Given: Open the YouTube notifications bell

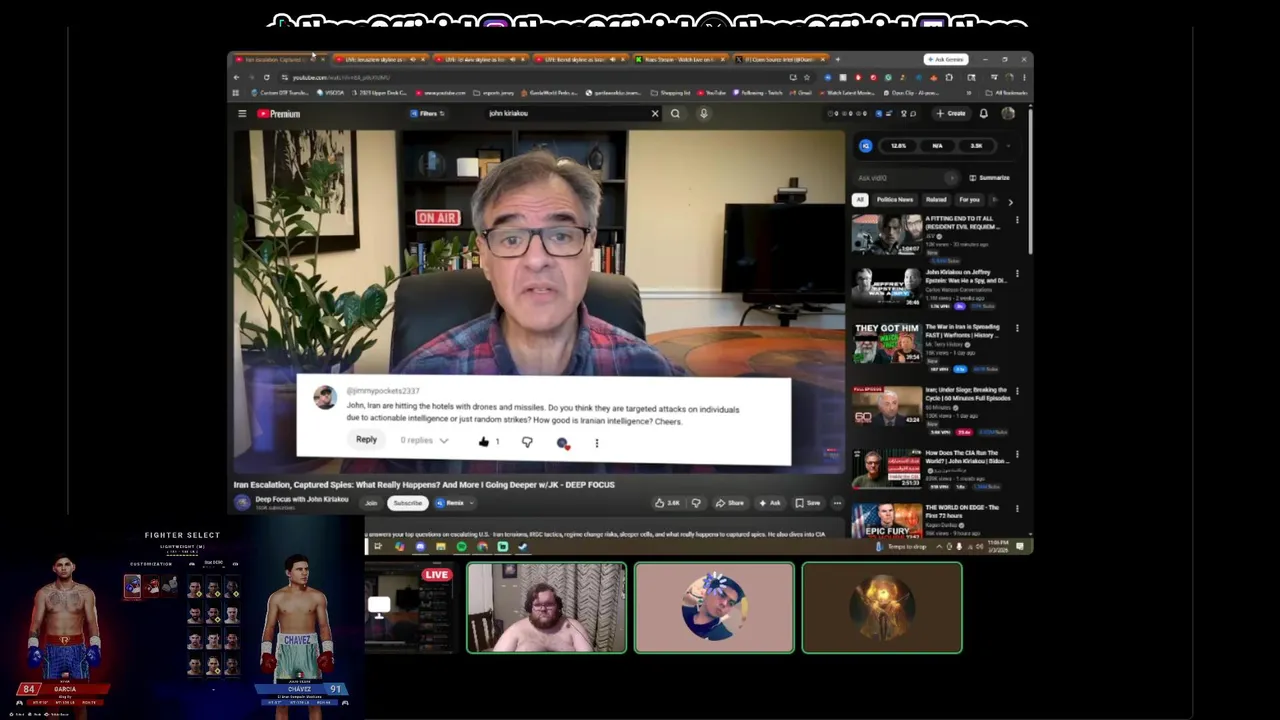Looking at the screenshot, I should click(984, 114).
